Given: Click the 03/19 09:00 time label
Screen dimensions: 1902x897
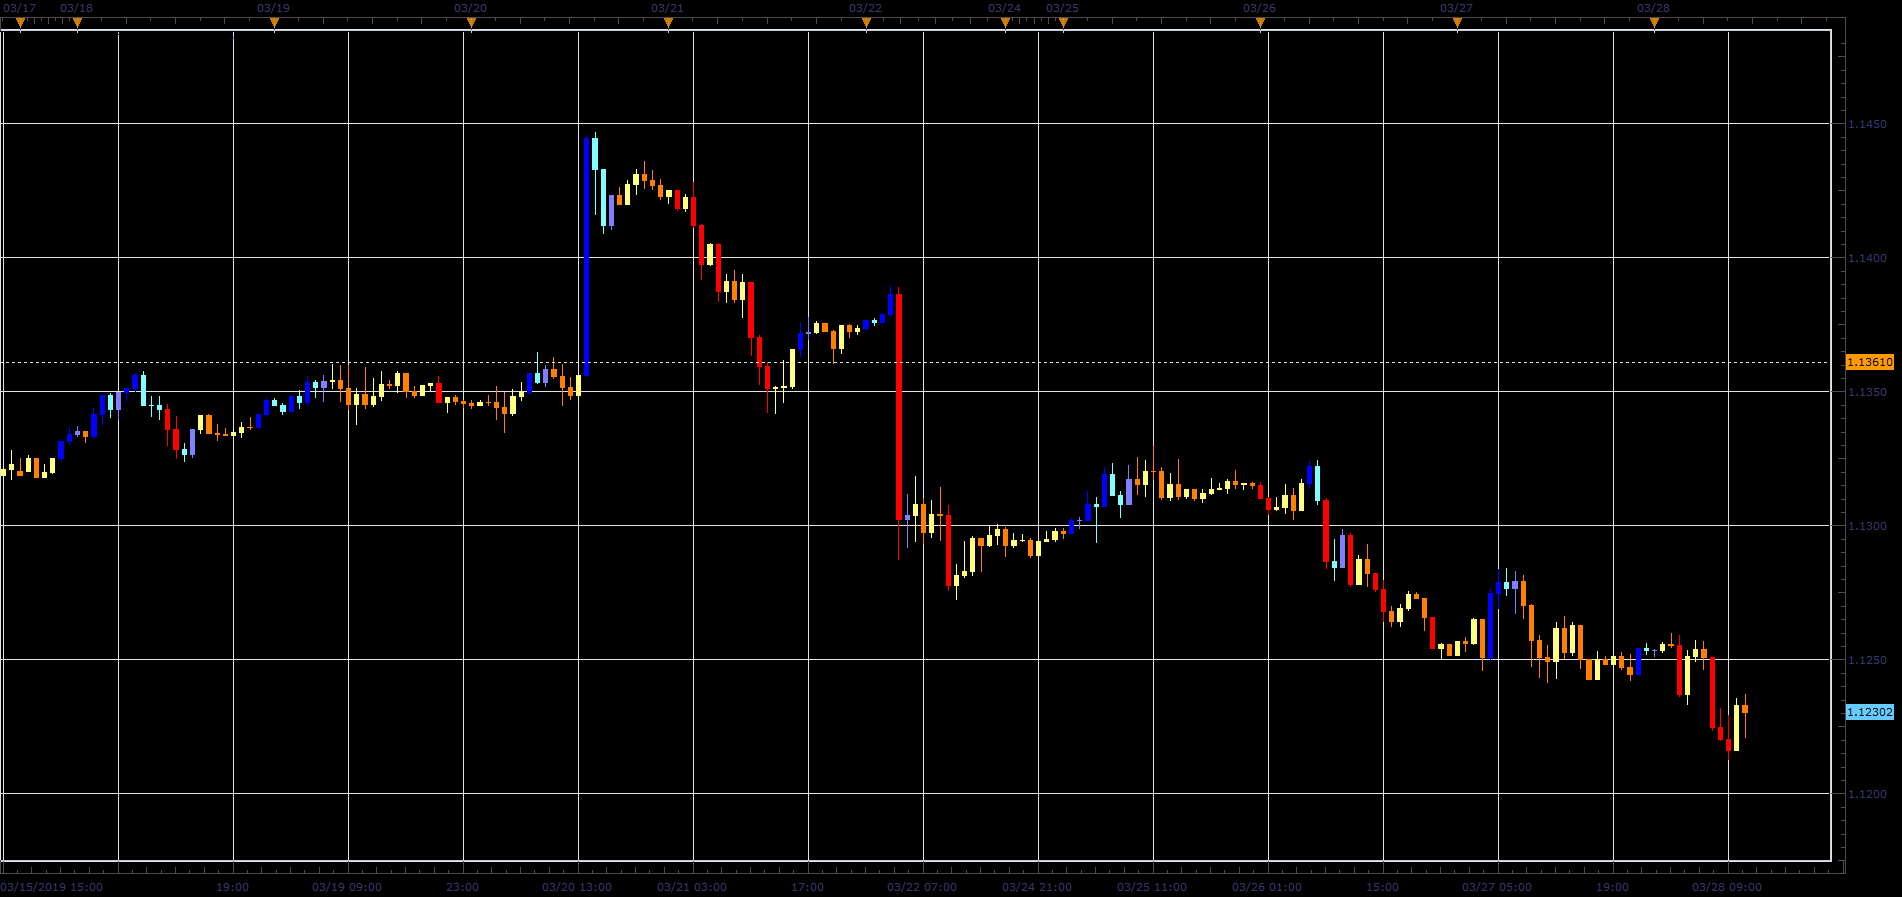Looking at the screenshot, I should click(347, 887).
